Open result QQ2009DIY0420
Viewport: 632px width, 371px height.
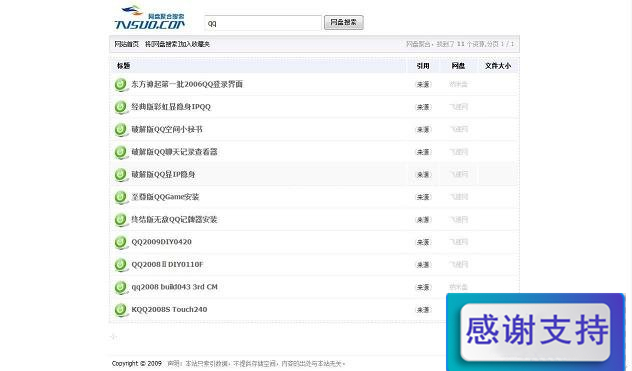click(x=162, y=242)
